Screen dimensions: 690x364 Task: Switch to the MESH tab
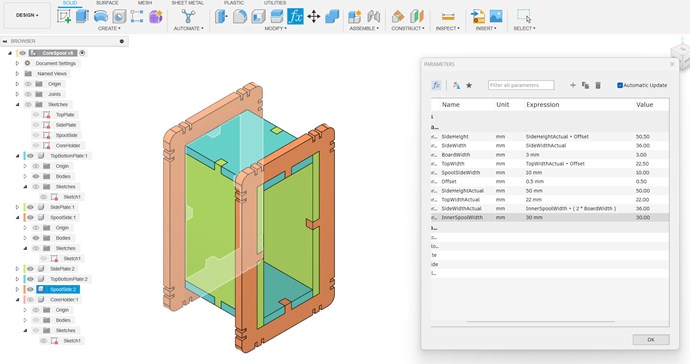pyautogui.click(x=144, y=3)
